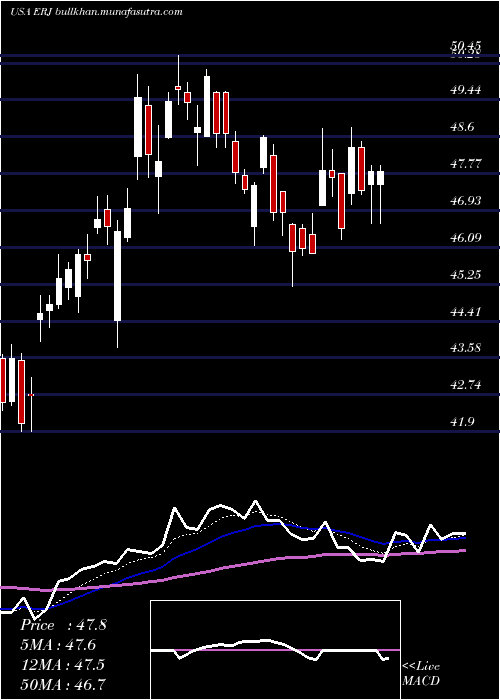Click the 41.9 price axis label
The width and height of the screenshot is (500, 700).
pyautogui.click(x=464, y=422)
